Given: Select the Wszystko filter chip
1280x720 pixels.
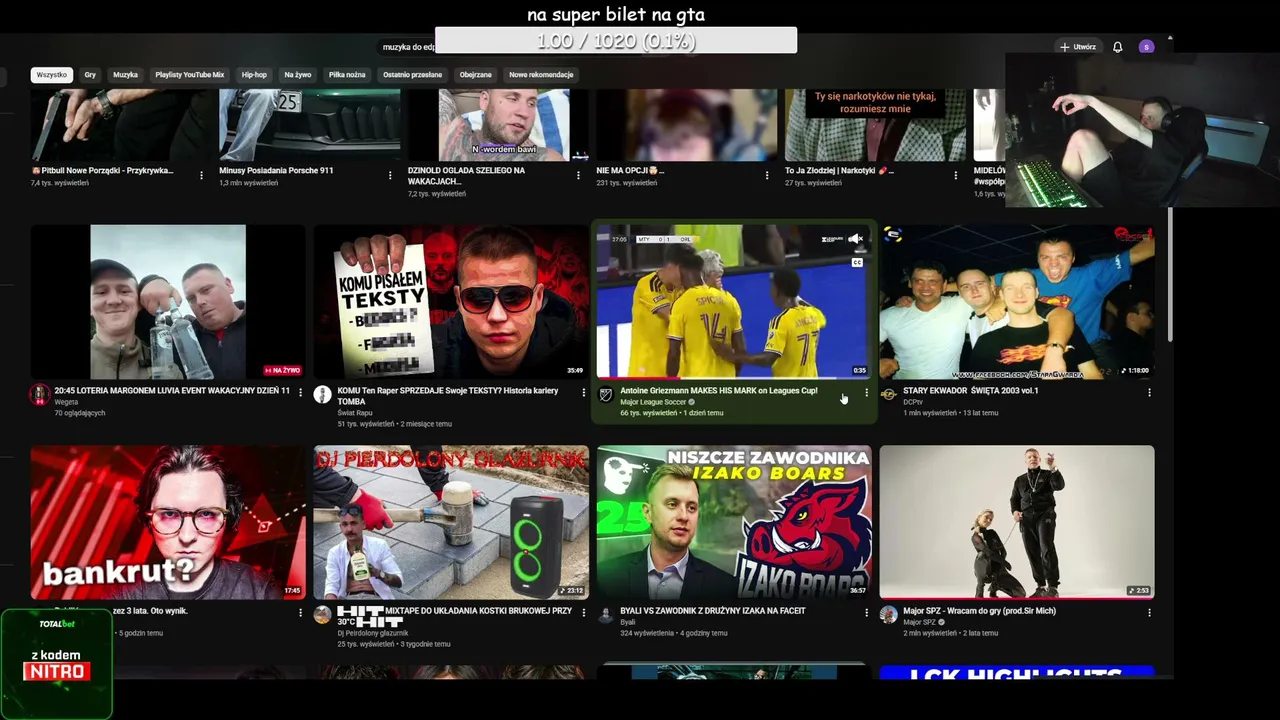Looking at the screenshot, I should point(52,75).
